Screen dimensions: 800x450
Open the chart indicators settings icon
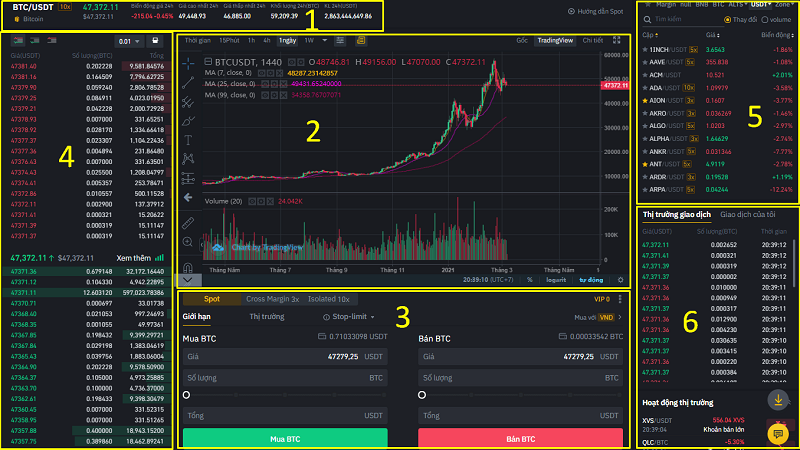tap(340, 40)
